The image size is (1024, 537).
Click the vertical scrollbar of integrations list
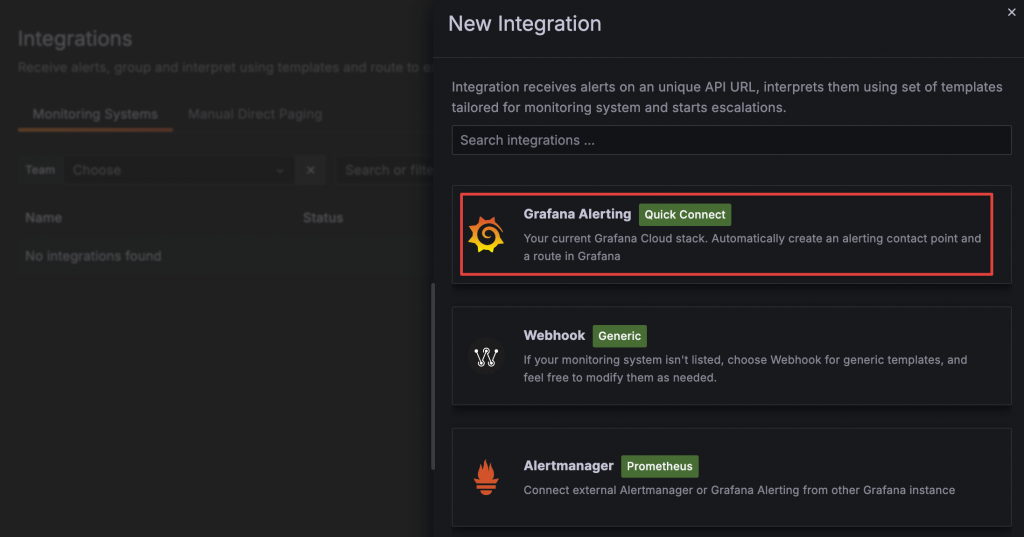[432, 376]
